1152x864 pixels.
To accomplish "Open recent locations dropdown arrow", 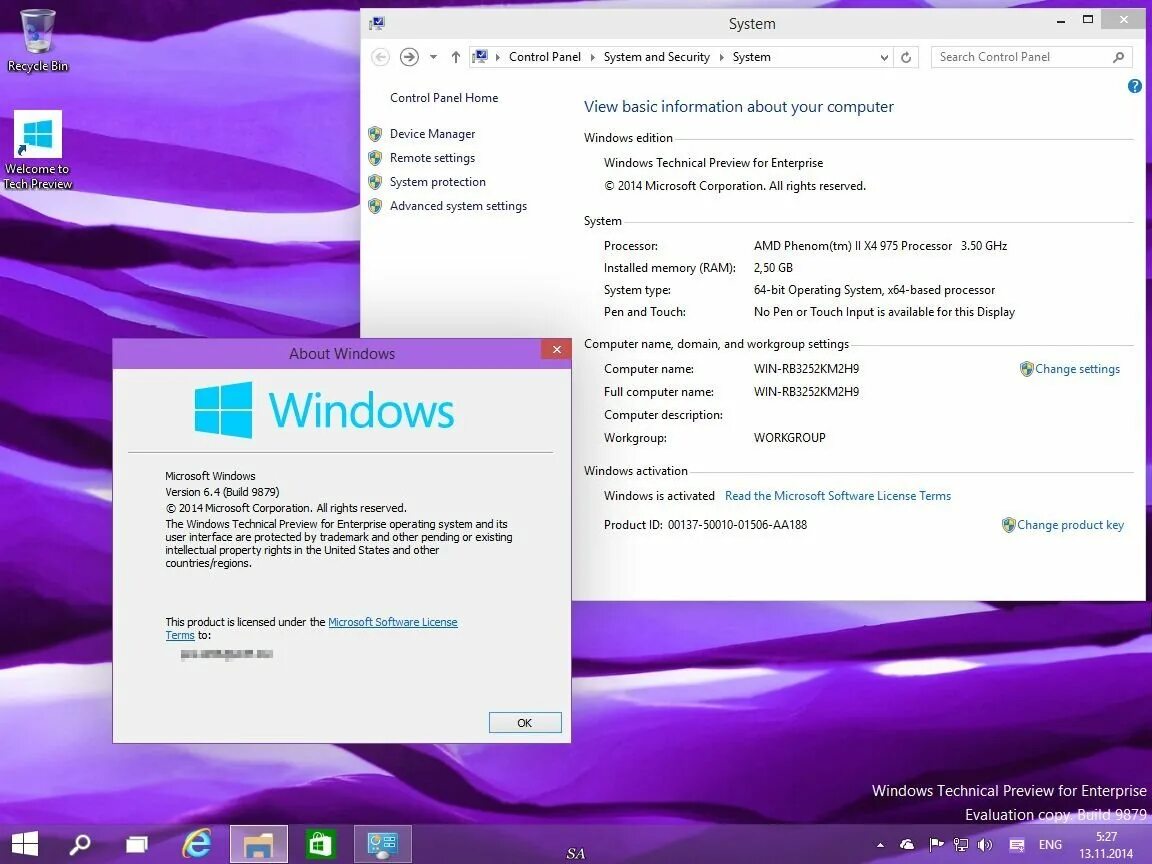I will click(433, 57).
